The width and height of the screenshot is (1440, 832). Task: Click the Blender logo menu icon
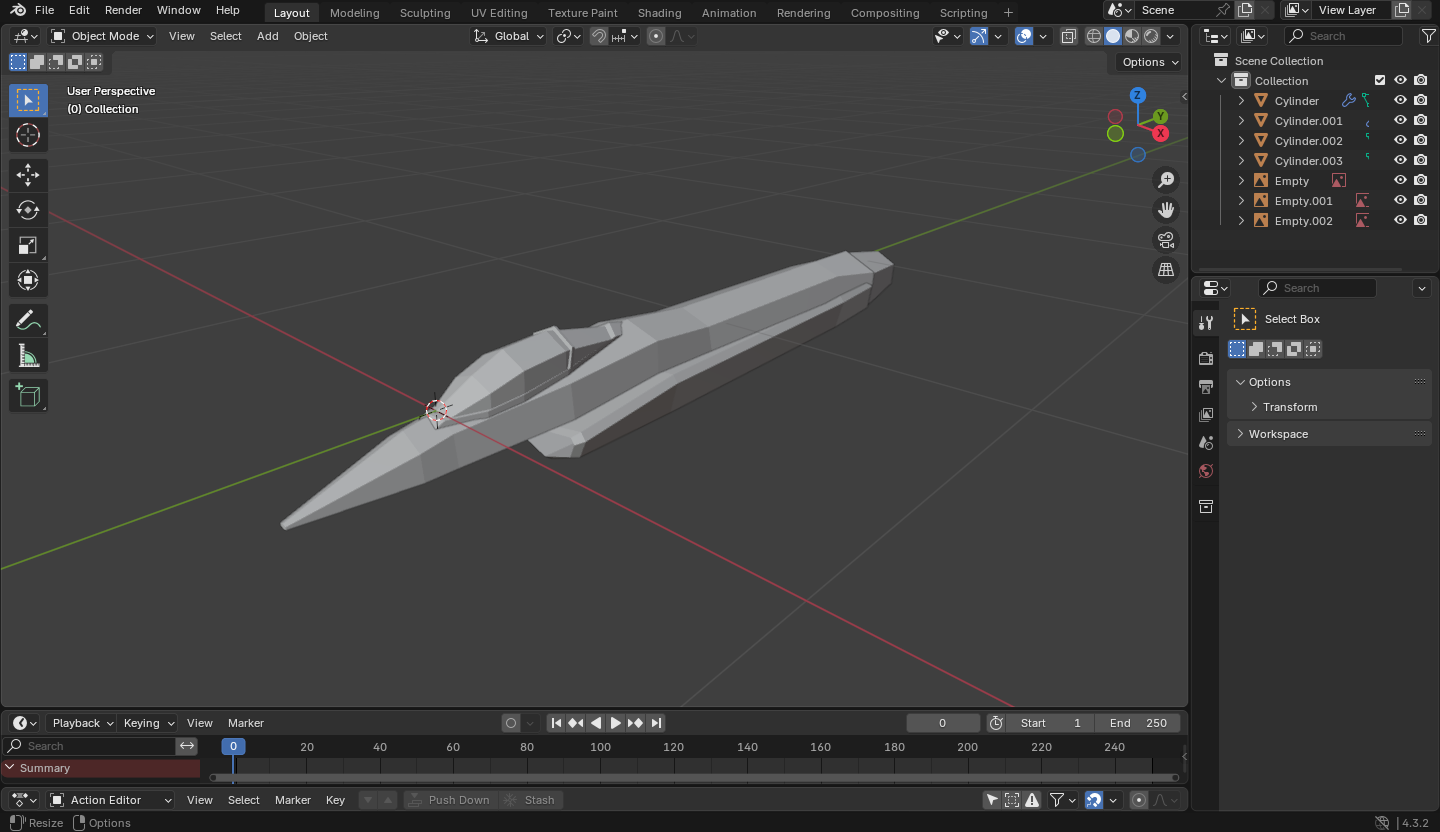pyautogui.click(x=18, y=10)
